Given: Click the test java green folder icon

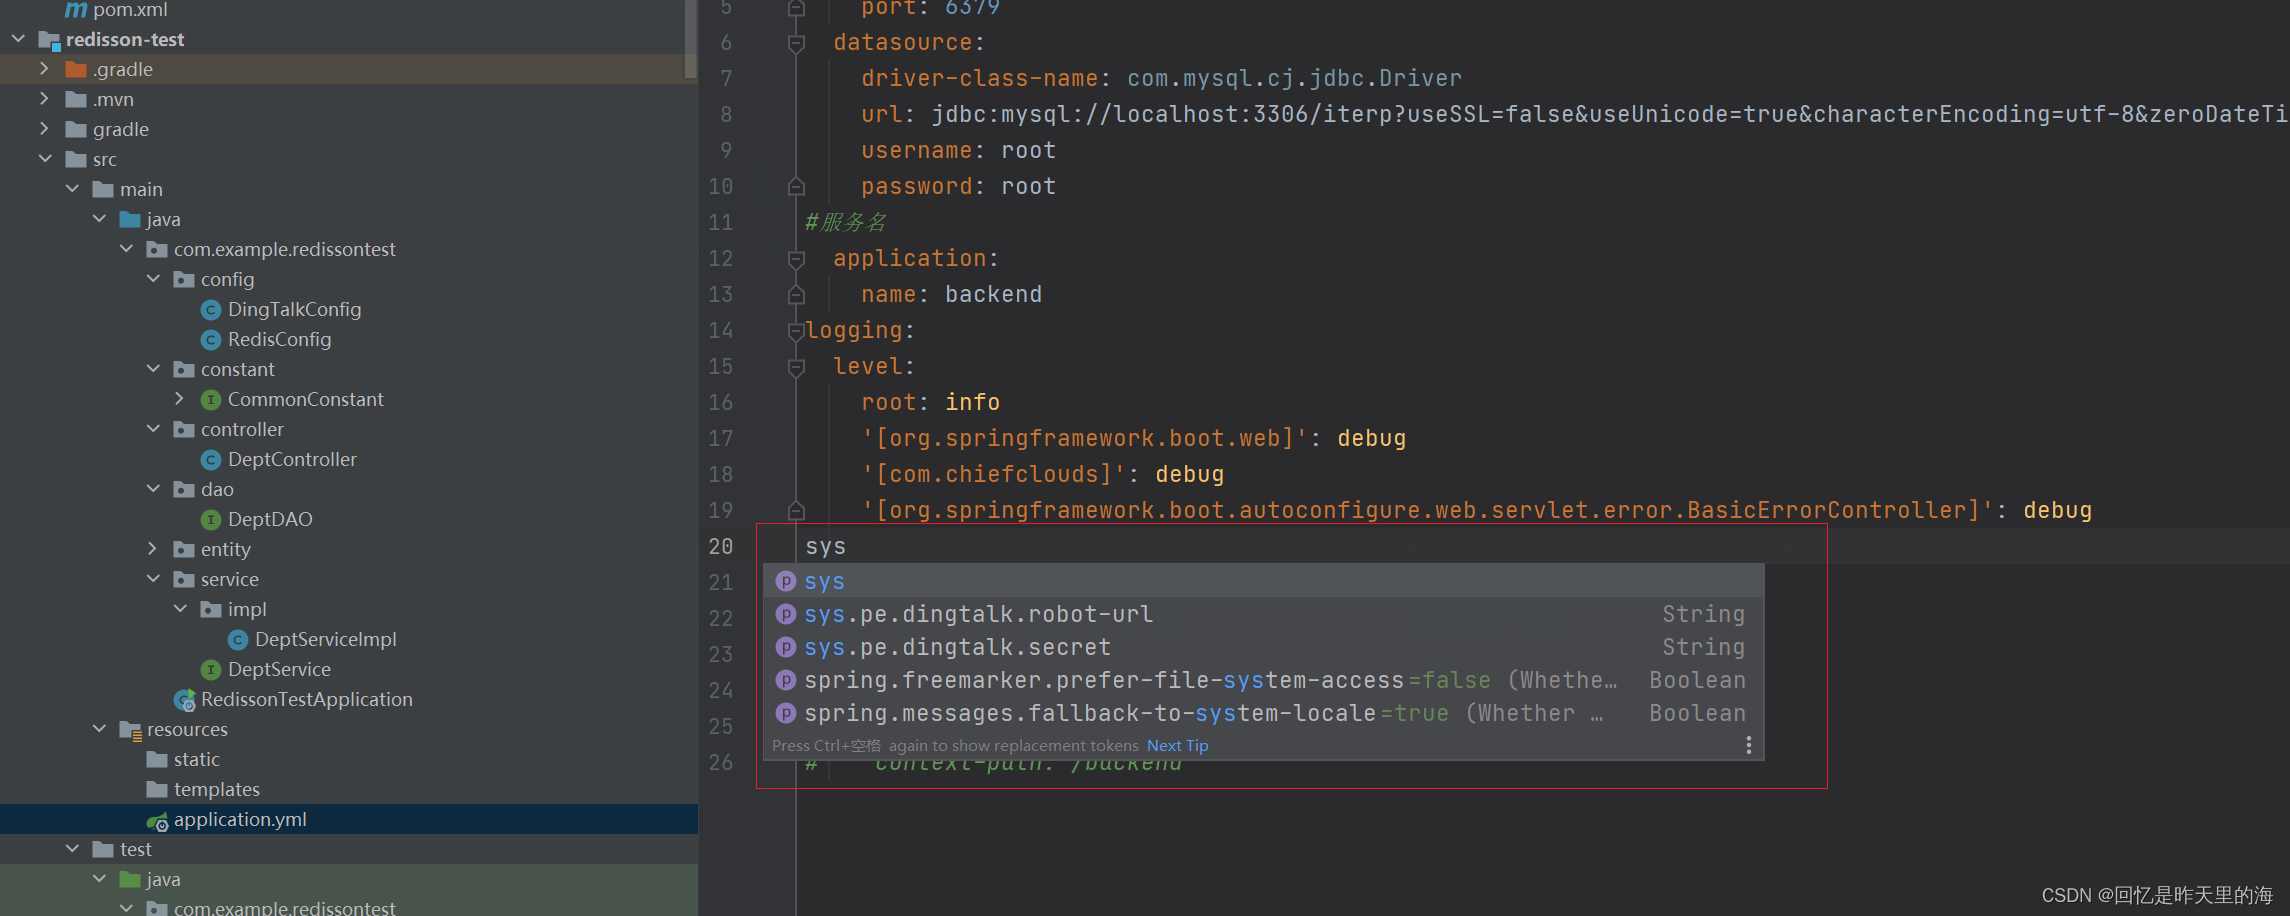Looking at the screenshot, I should (130, 879).
